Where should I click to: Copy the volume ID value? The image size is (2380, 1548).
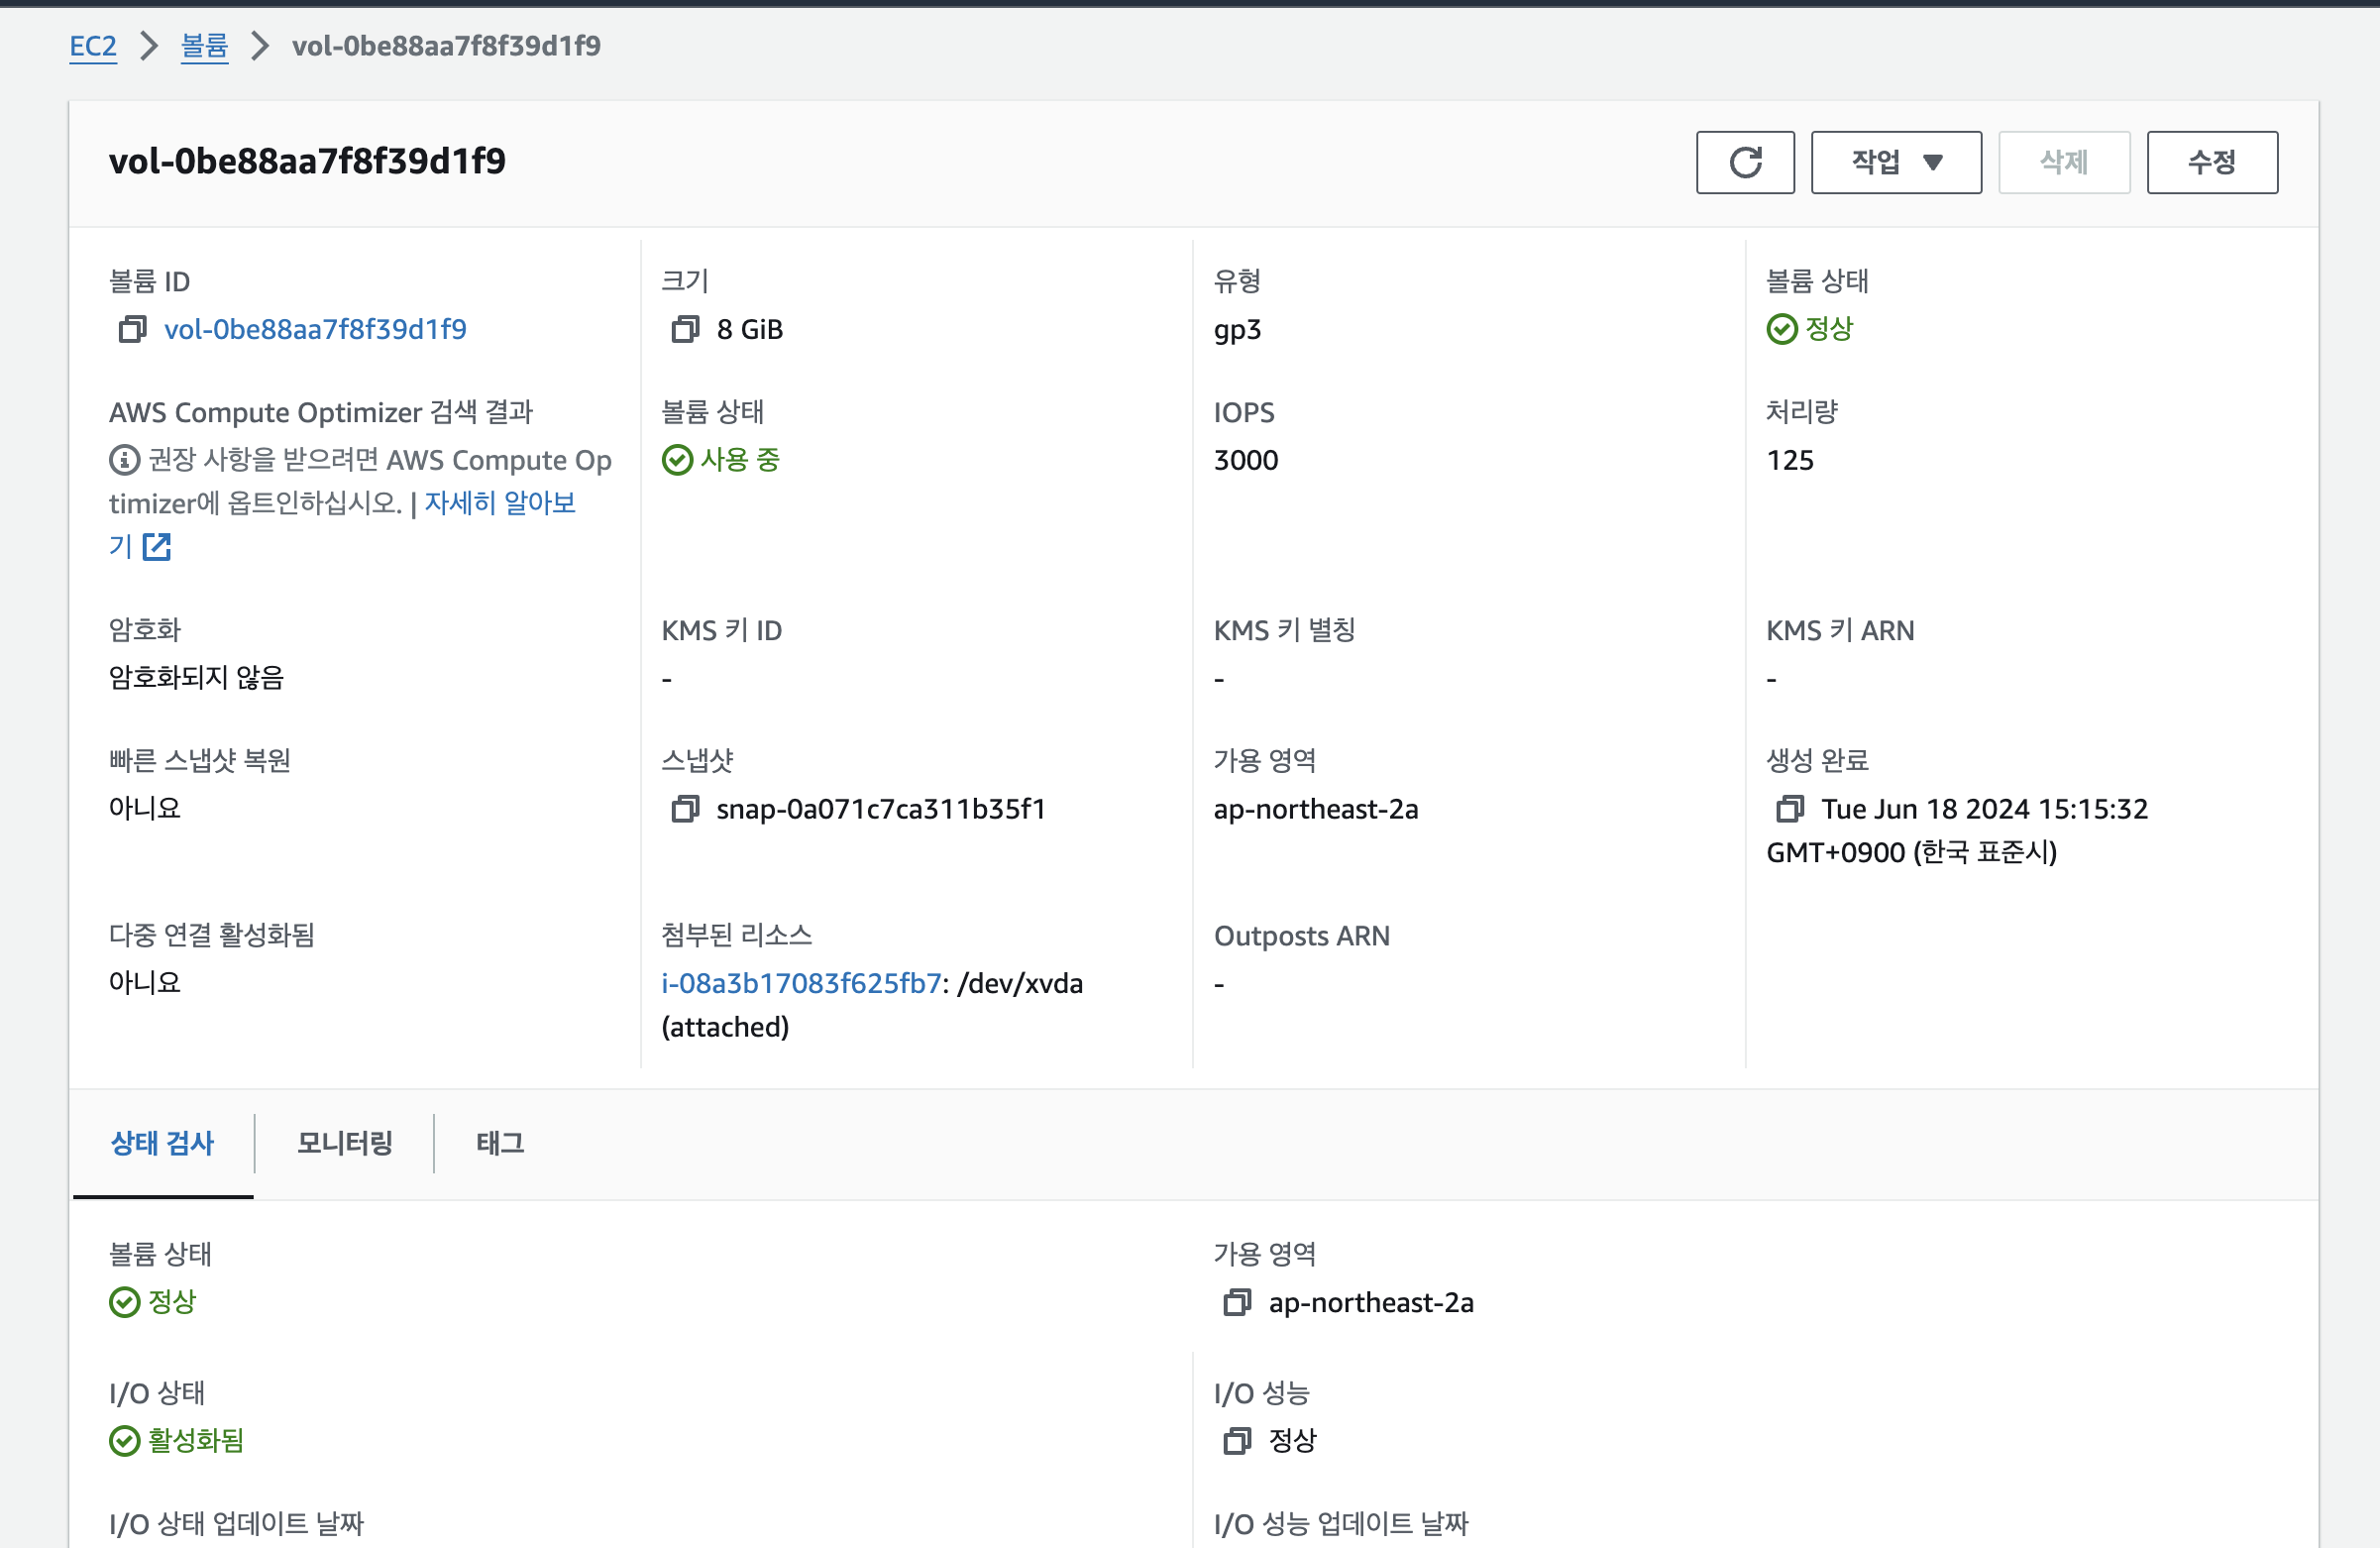click(132, 329)
